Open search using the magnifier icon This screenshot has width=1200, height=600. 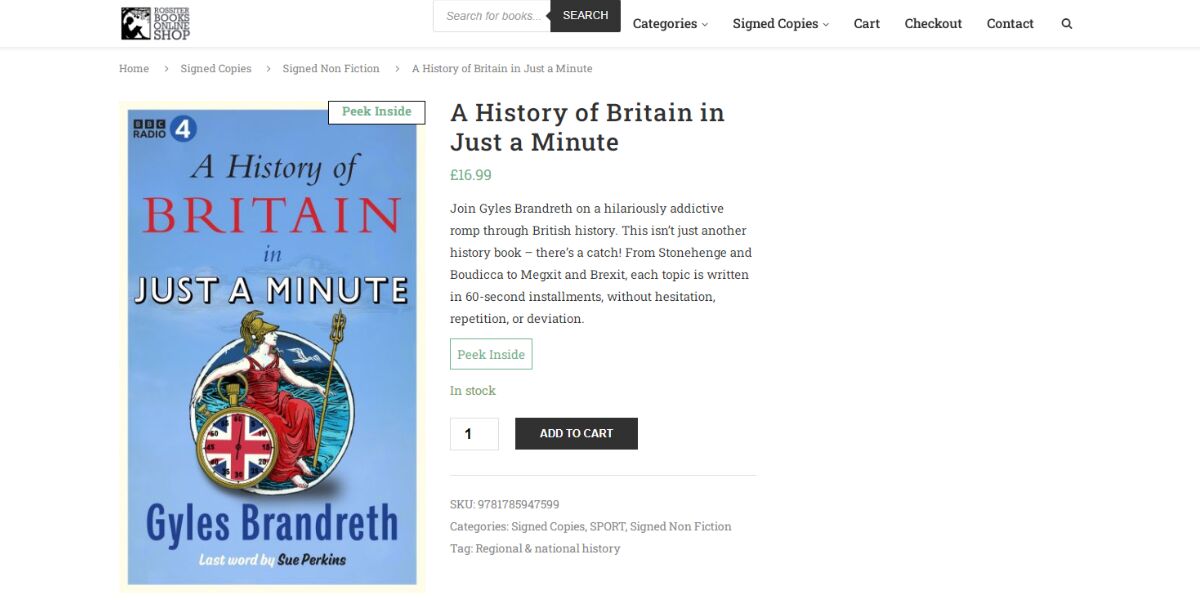[1066, 23]
